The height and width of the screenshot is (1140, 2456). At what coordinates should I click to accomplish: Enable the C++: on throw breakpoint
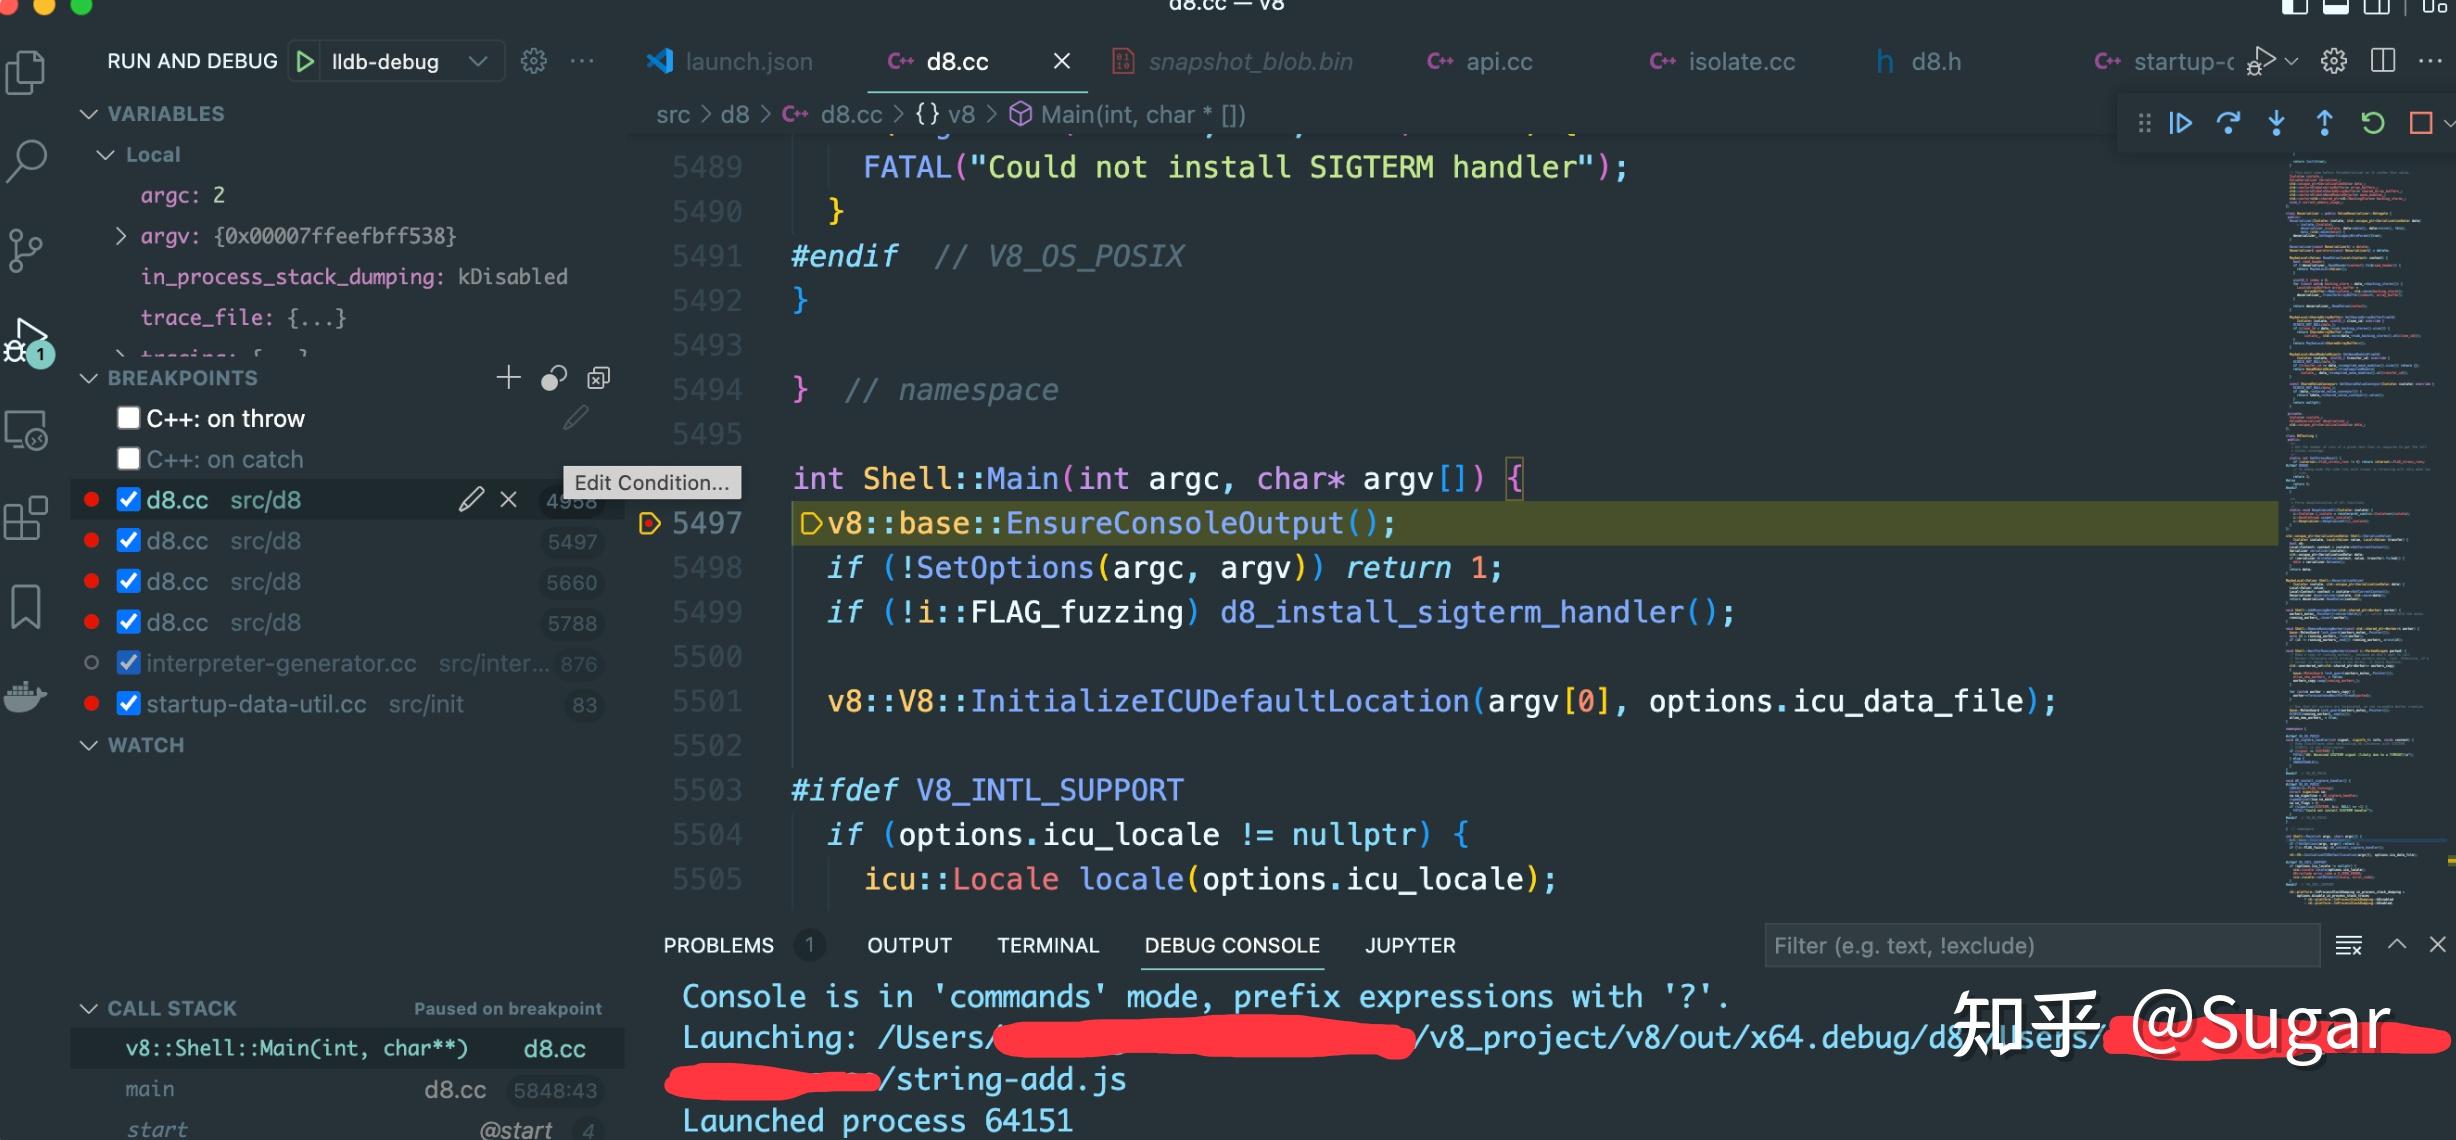coord(128,417)
